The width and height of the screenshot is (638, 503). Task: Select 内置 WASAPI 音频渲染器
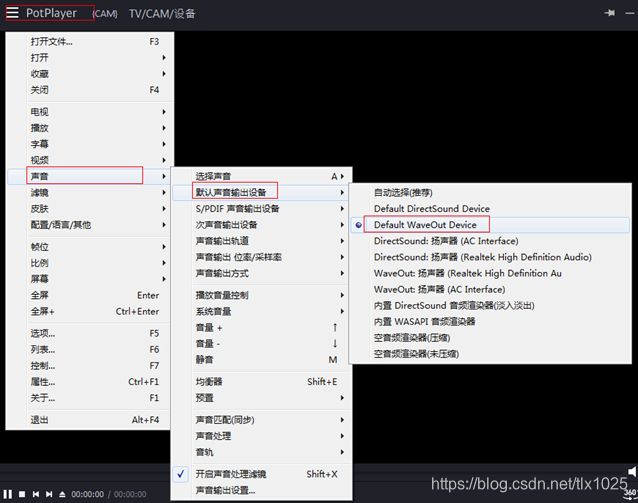pos(490,321)
